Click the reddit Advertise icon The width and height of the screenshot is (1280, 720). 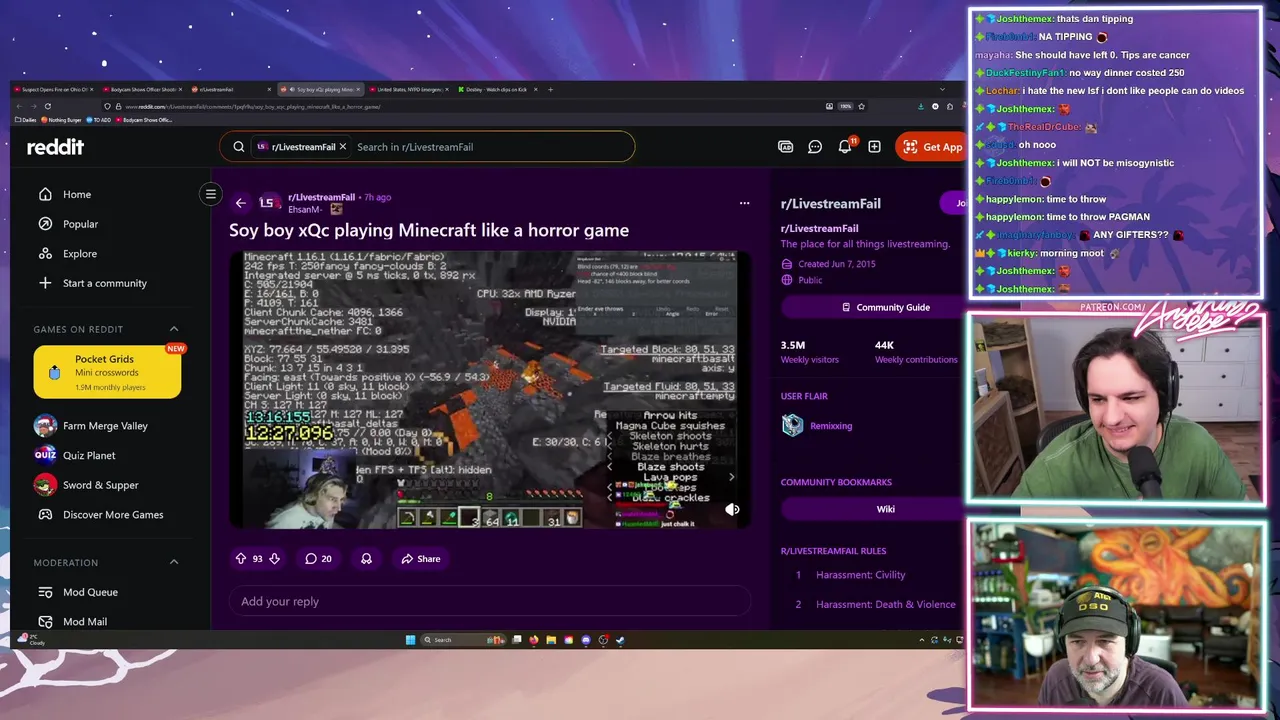[786, 147]
